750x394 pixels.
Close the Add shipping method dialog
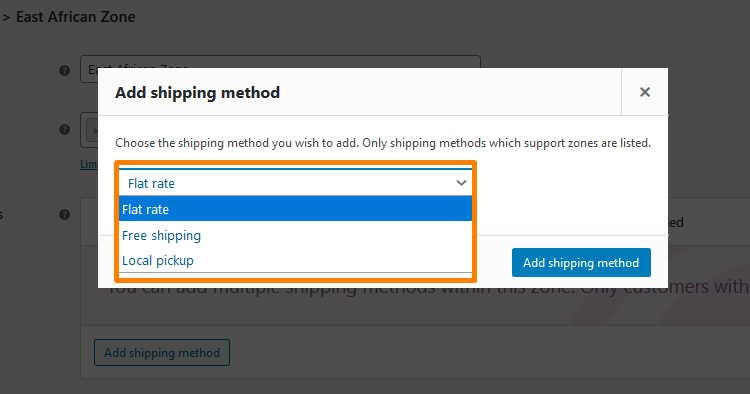pos(644,92)
